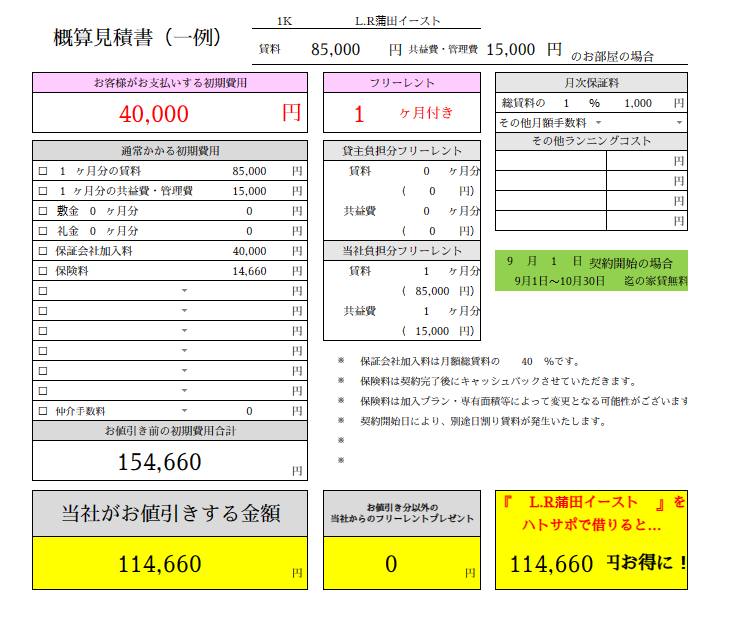
Task: Select the 貸主負担分フリーレント header
Action: [402, 151]
